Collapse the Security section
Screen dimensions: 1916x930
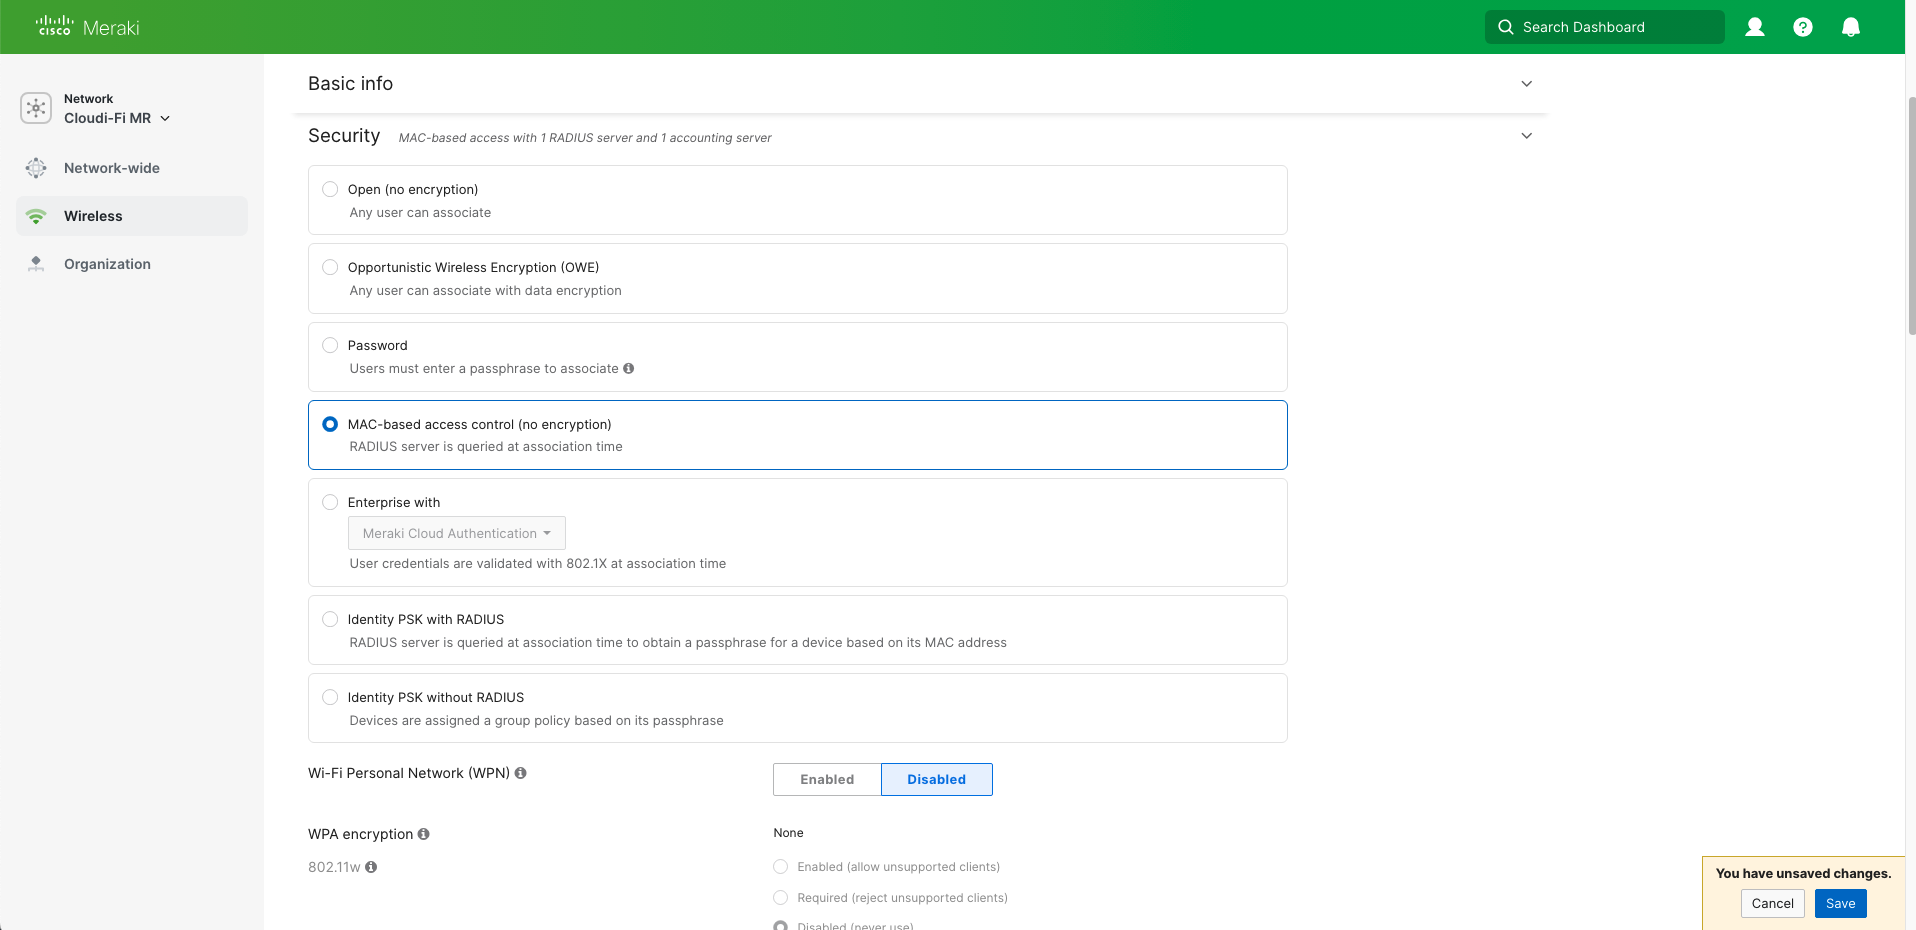[x=1526, y=135]
